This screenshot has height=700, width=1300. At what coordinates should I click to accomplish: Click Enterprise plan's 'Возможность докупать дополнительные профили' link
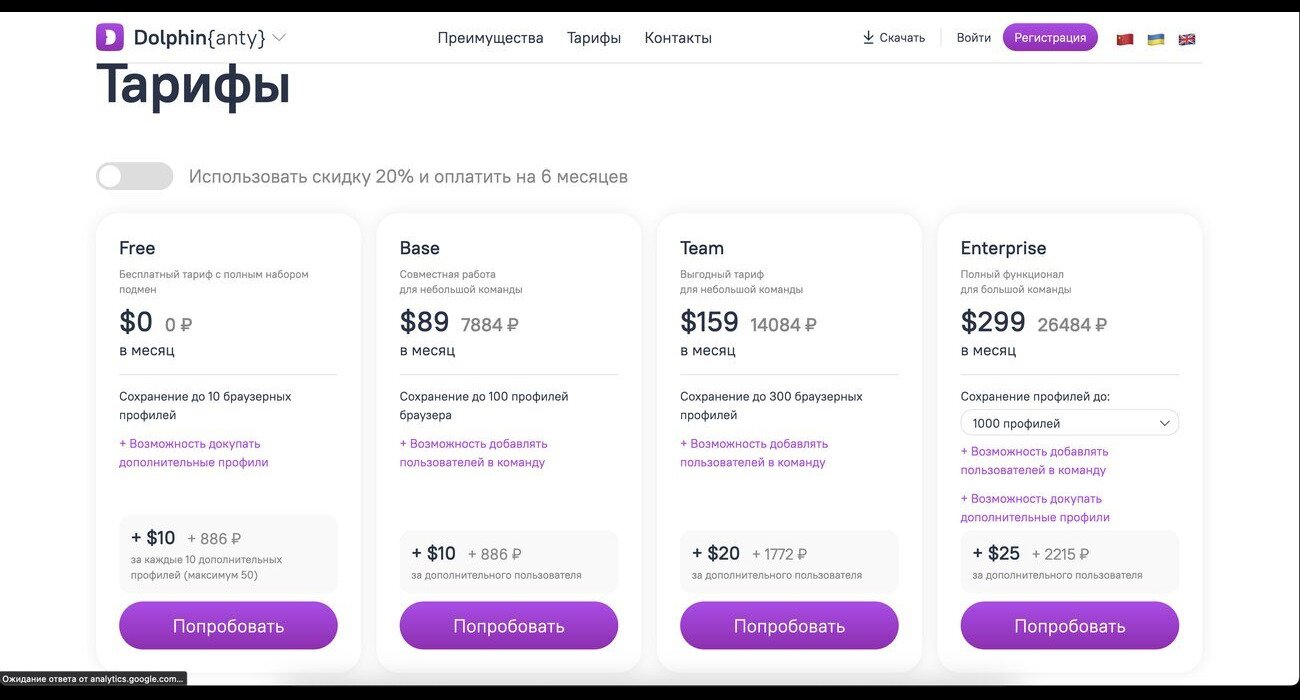(1035, 508)
